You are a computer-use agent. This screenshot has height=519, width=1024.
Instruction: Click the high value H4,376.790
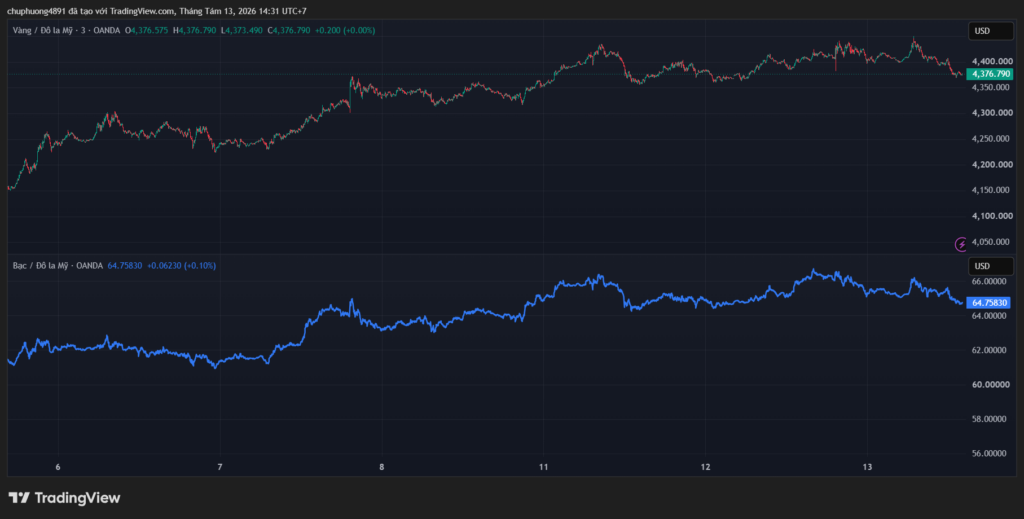195,30
